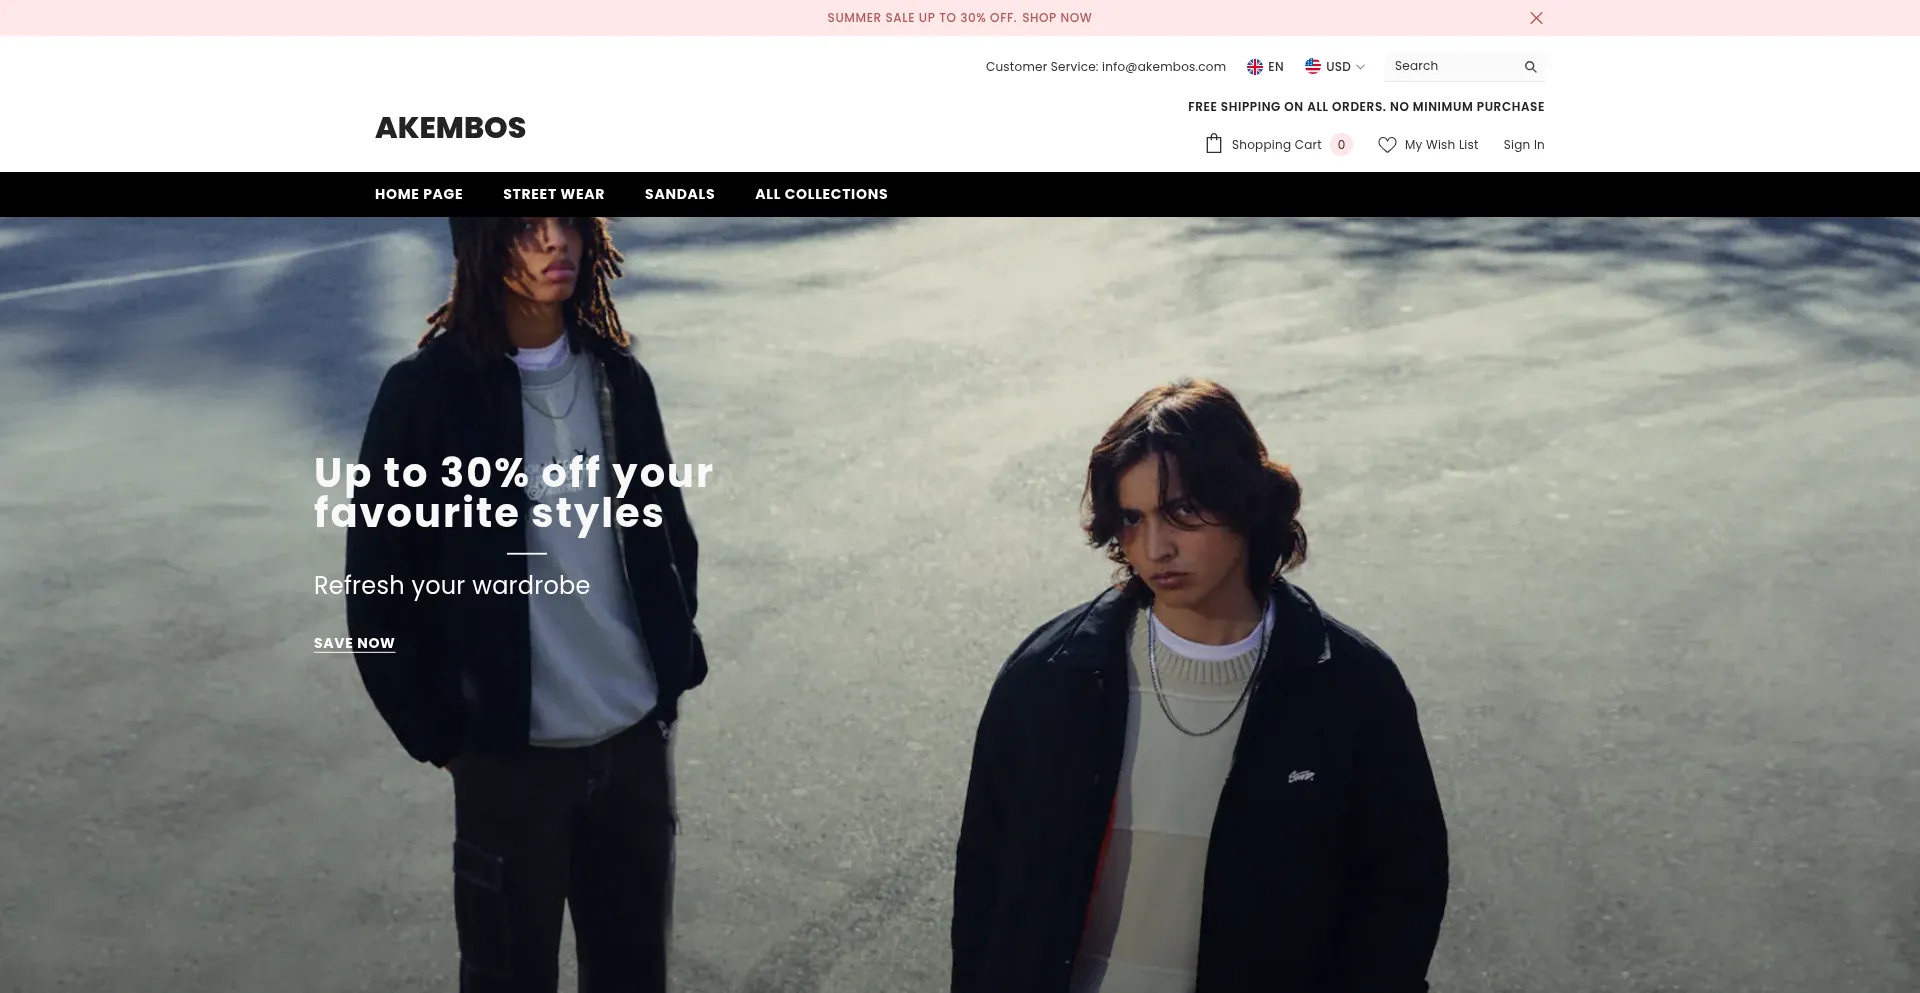Browse All Collections from the nav bar

click(x=821, y=194)
